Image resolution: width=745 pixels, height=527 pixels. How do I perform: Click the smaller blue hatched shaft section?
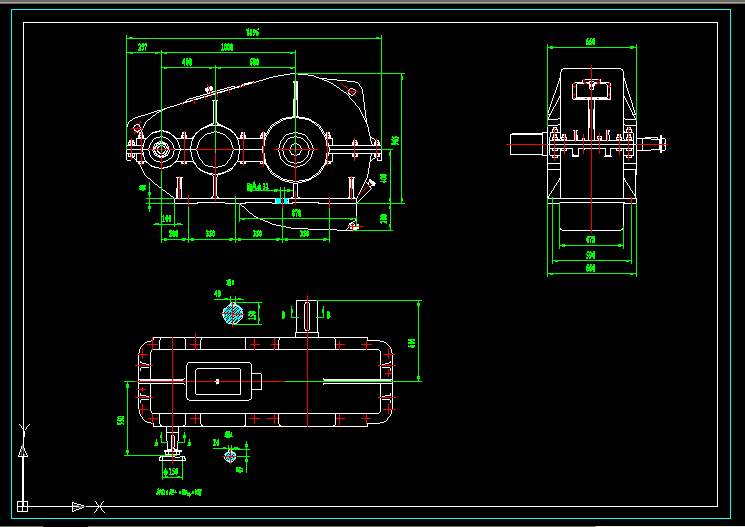(230, 455)
